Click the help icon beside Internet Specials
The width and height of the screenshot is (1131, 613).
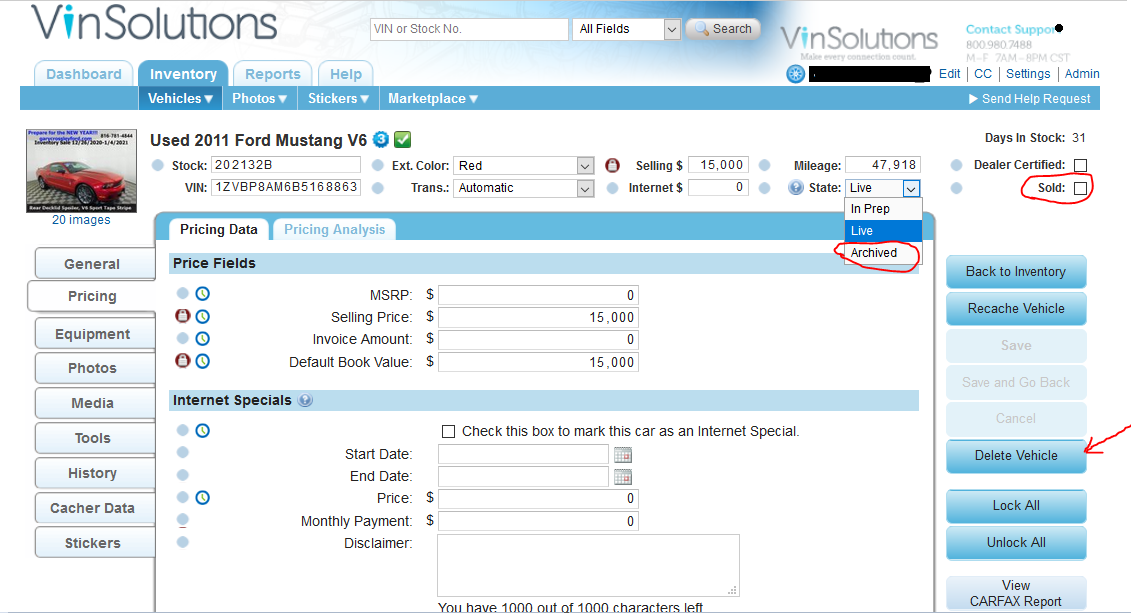tap(305, 401)
